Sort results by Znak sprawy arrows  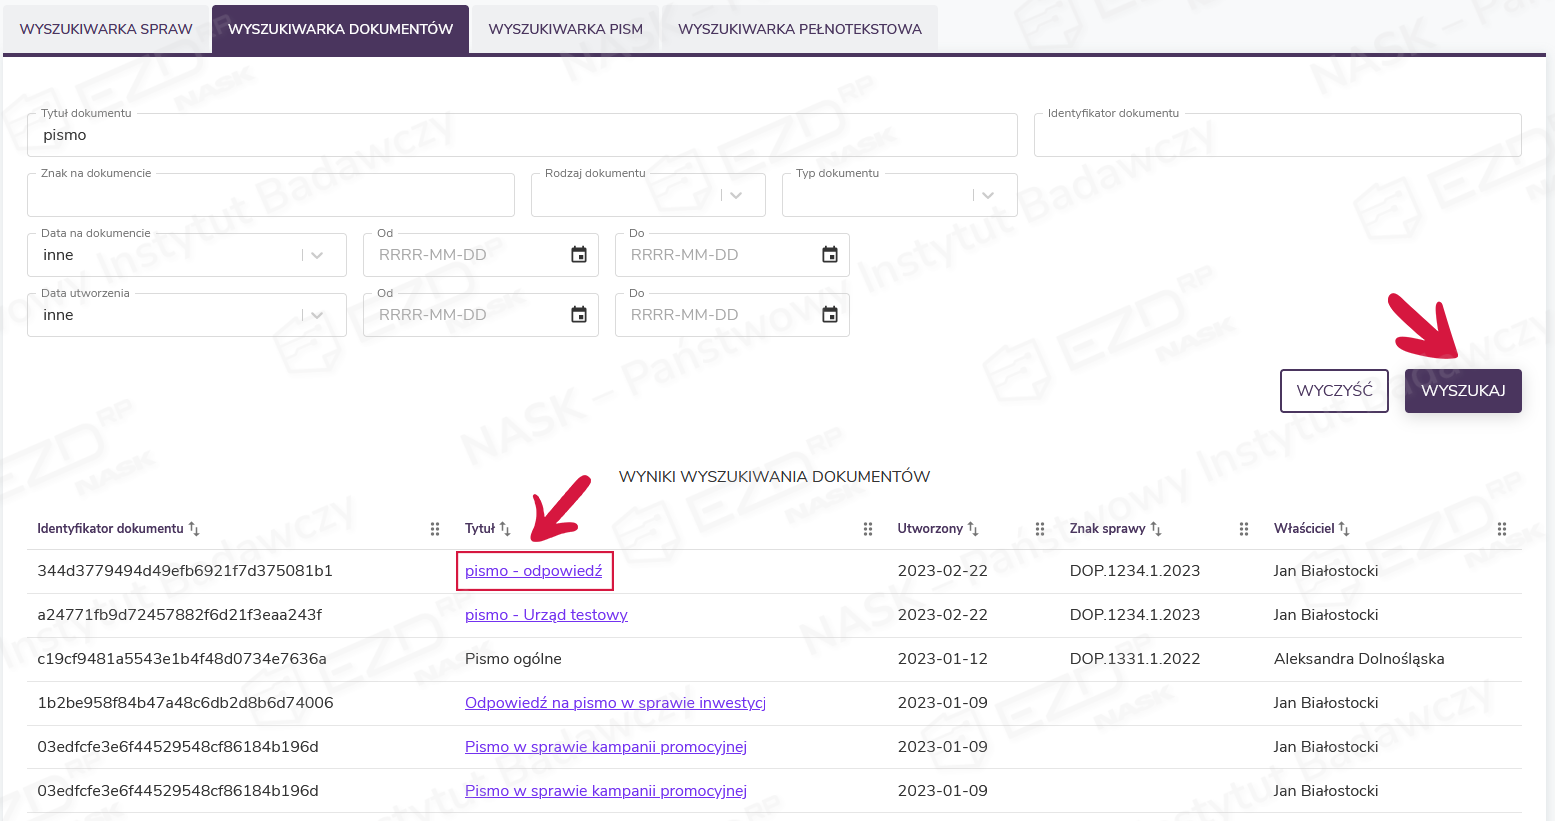1156,529
